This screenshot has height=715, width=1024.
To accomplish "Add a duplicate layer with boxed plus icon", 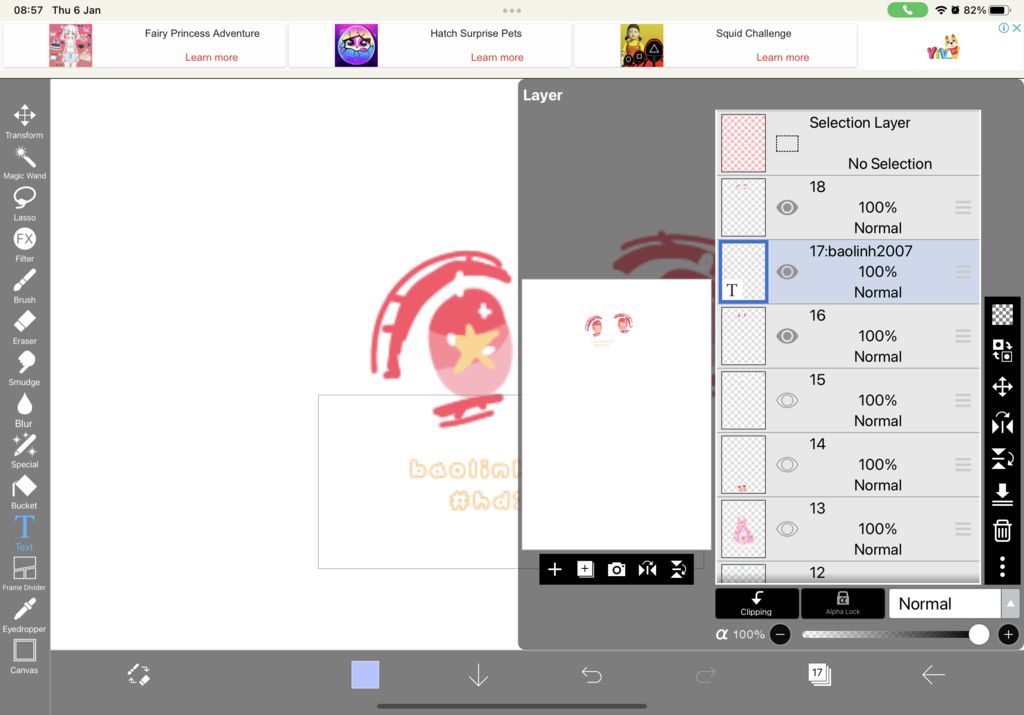I will 585,569.
